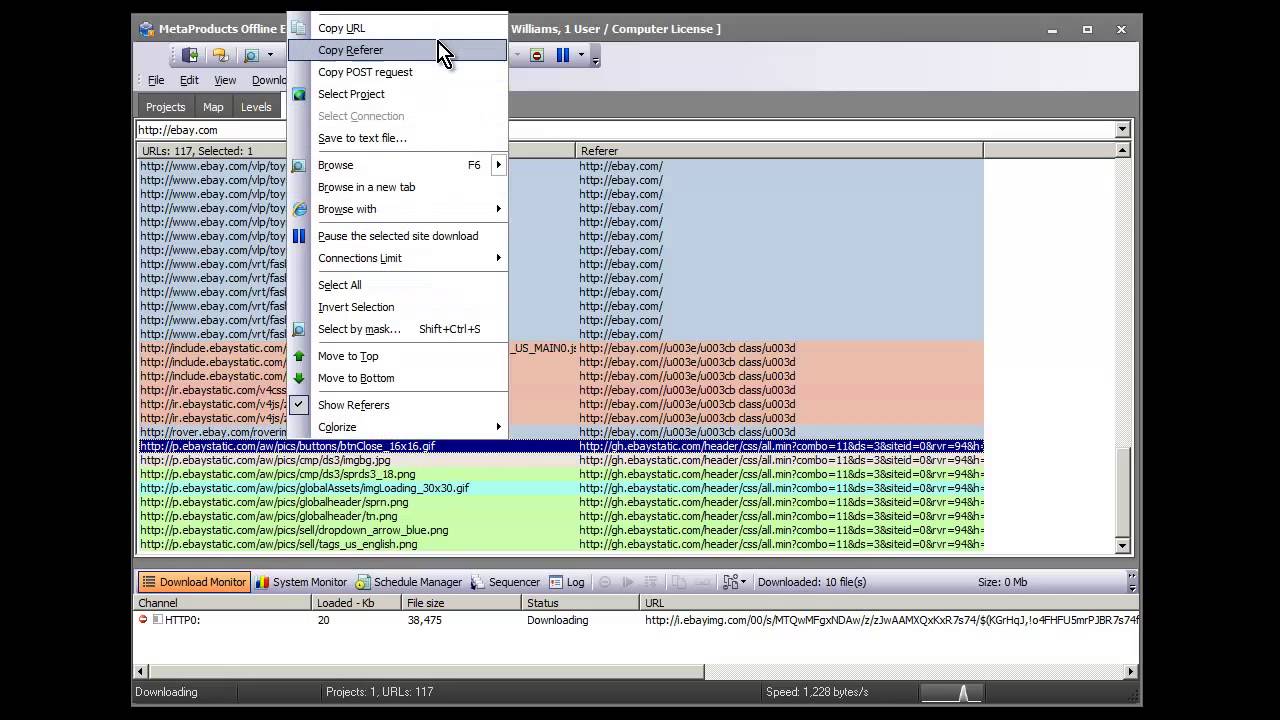Toggle the Show Referers checkmark
The height and width of the screenshot is (720, 1280).
coord(299,405)
